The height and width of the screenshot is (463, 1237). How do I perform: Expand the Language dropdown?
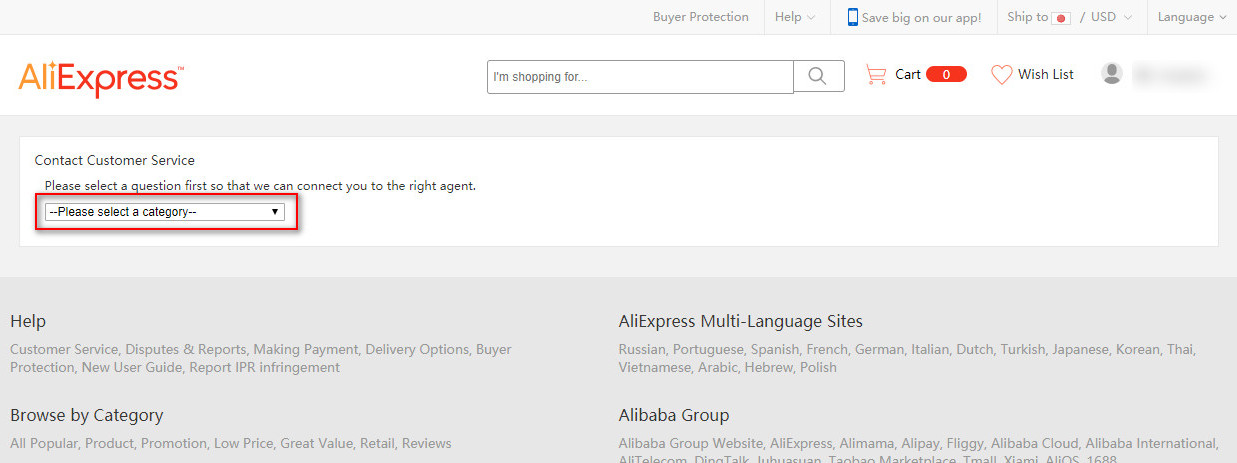tap(1191, 17)
